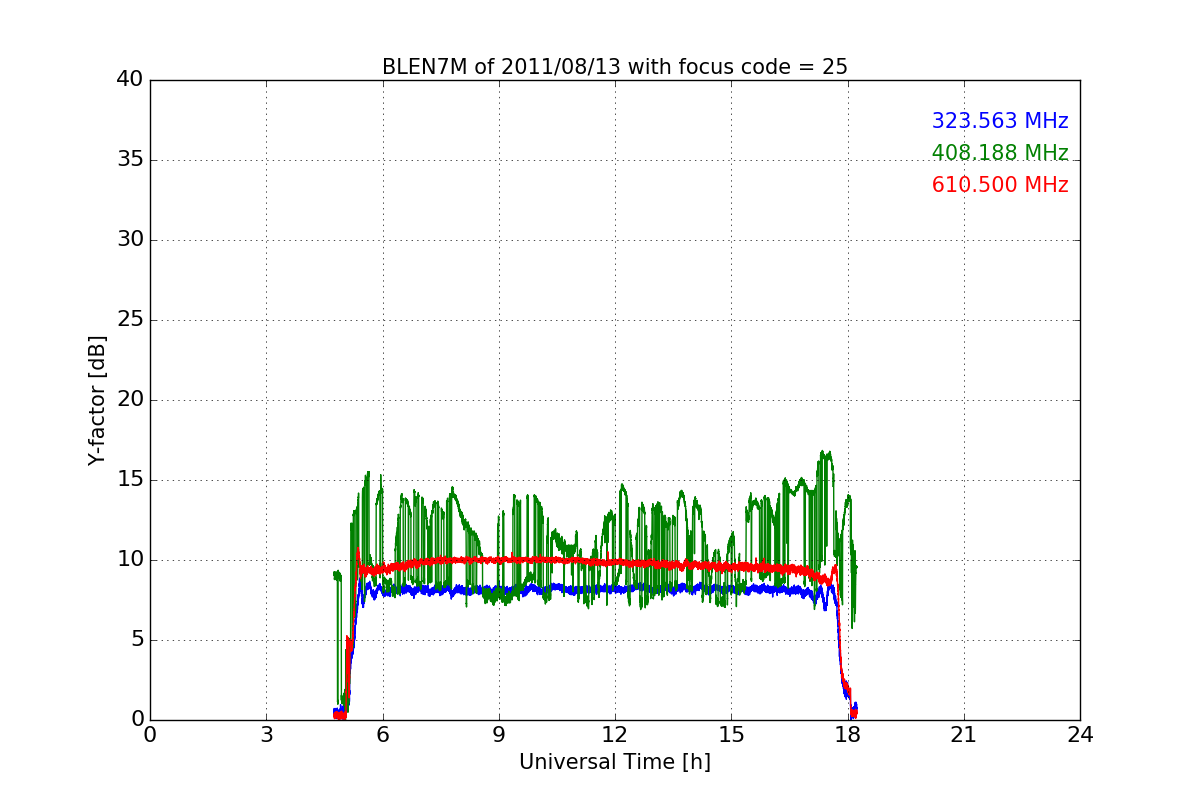Click the x-axis tick label 3

coord(266,735)
